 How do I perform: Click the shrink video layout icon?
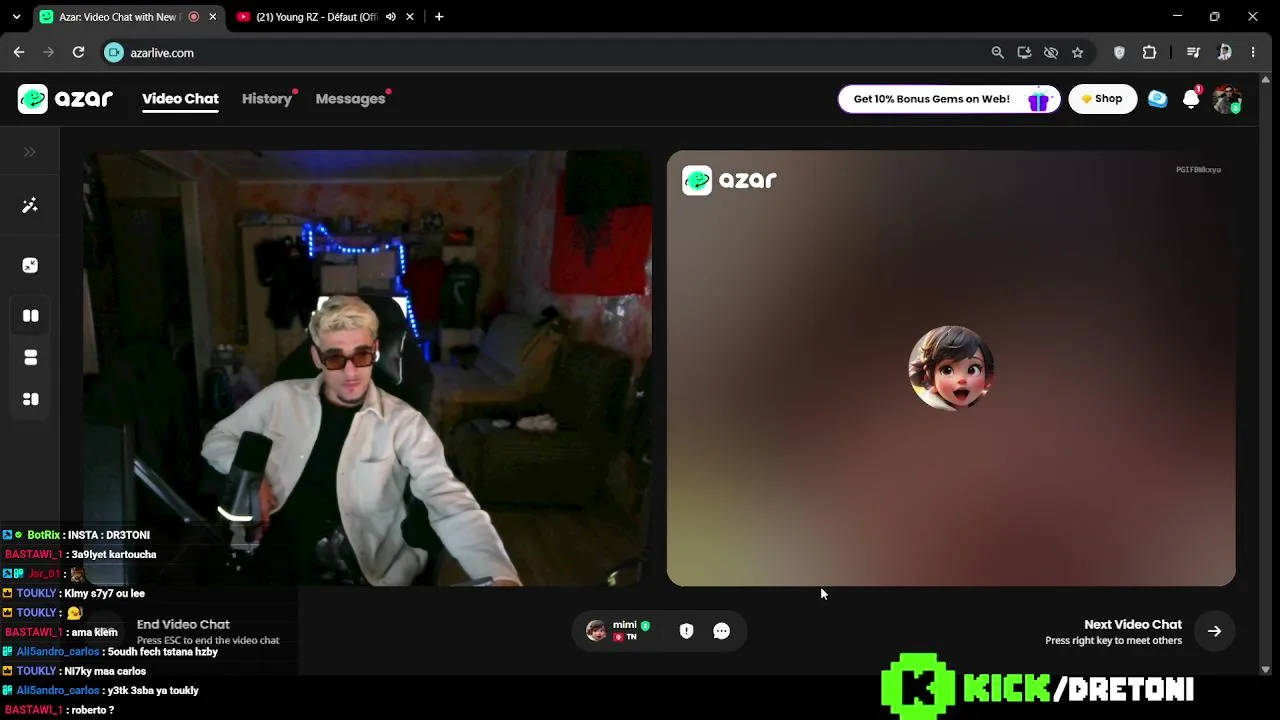coord(30,265)
